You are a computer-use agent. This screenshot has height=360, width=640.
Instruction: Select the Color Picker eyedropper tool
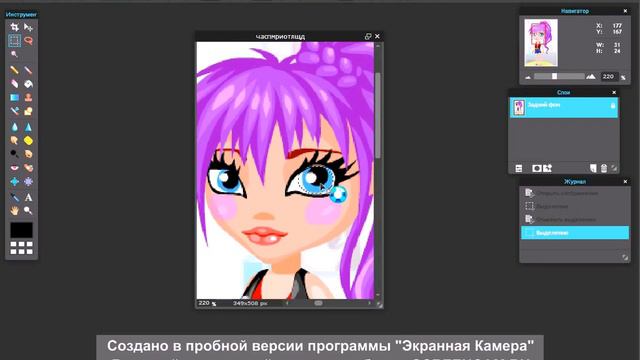pos(14,198)
